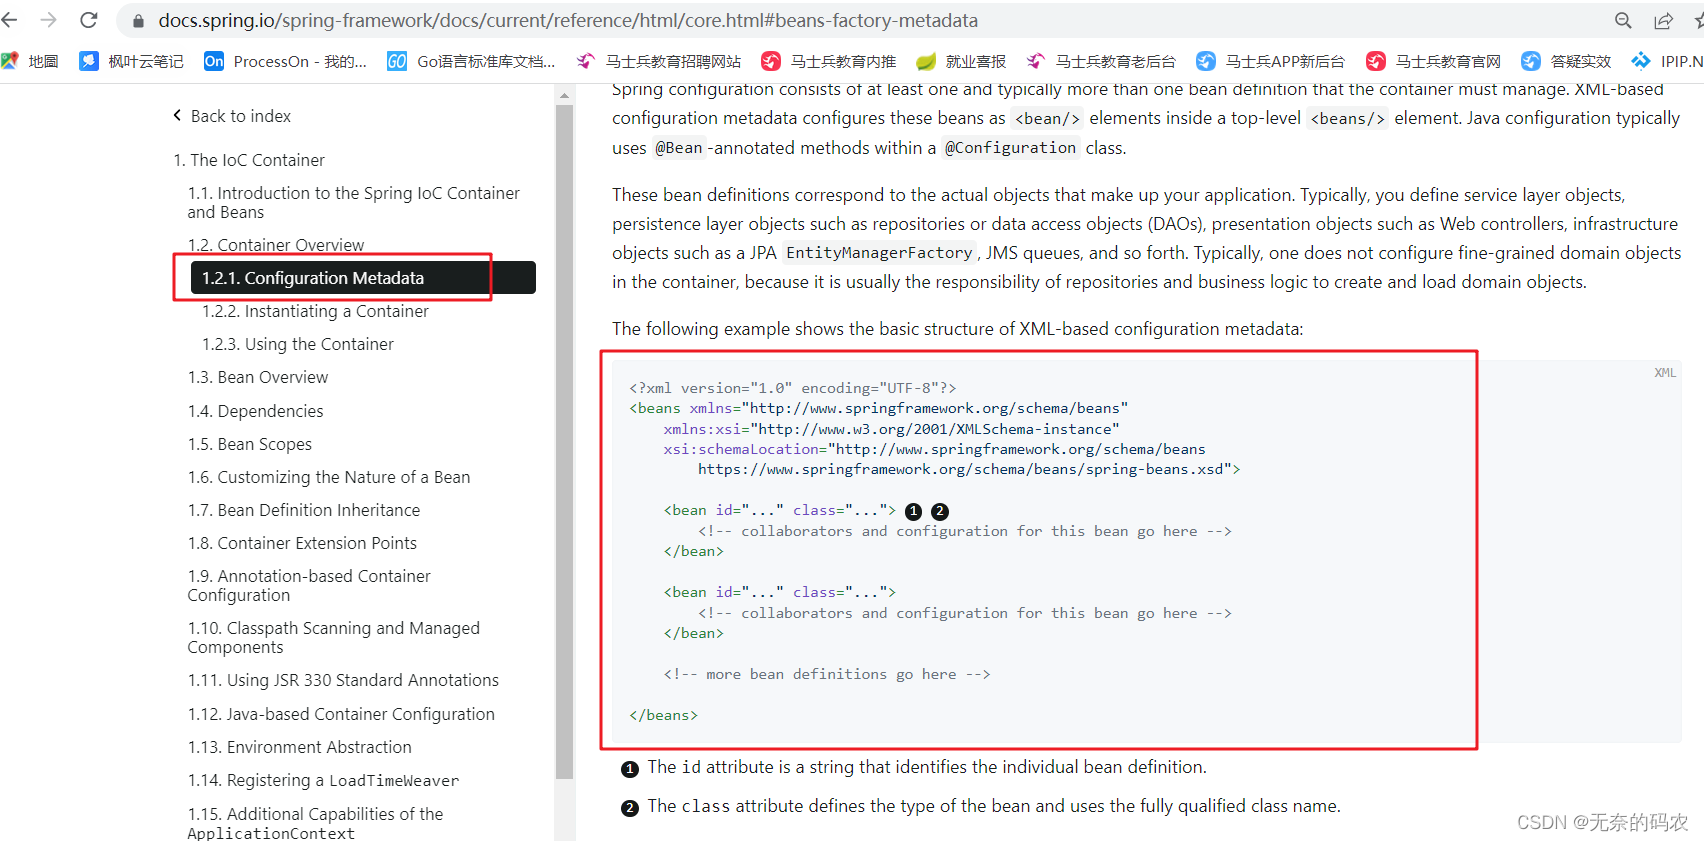Open the 地圖 maps bookmark
Viewport: 1704px width, 841px height.
30,61
